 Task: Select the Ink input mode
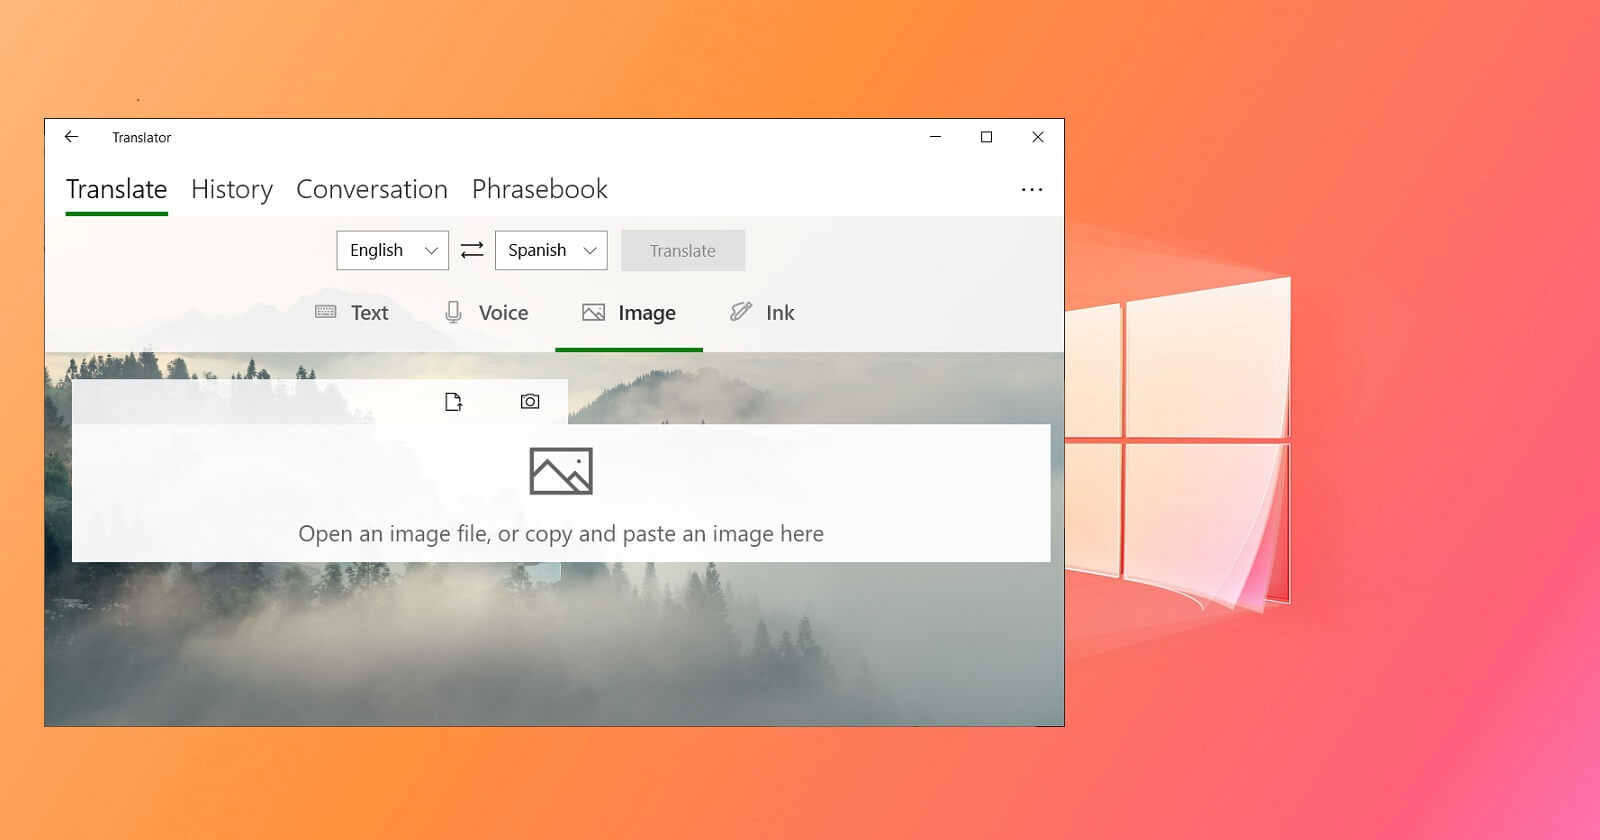762,313
